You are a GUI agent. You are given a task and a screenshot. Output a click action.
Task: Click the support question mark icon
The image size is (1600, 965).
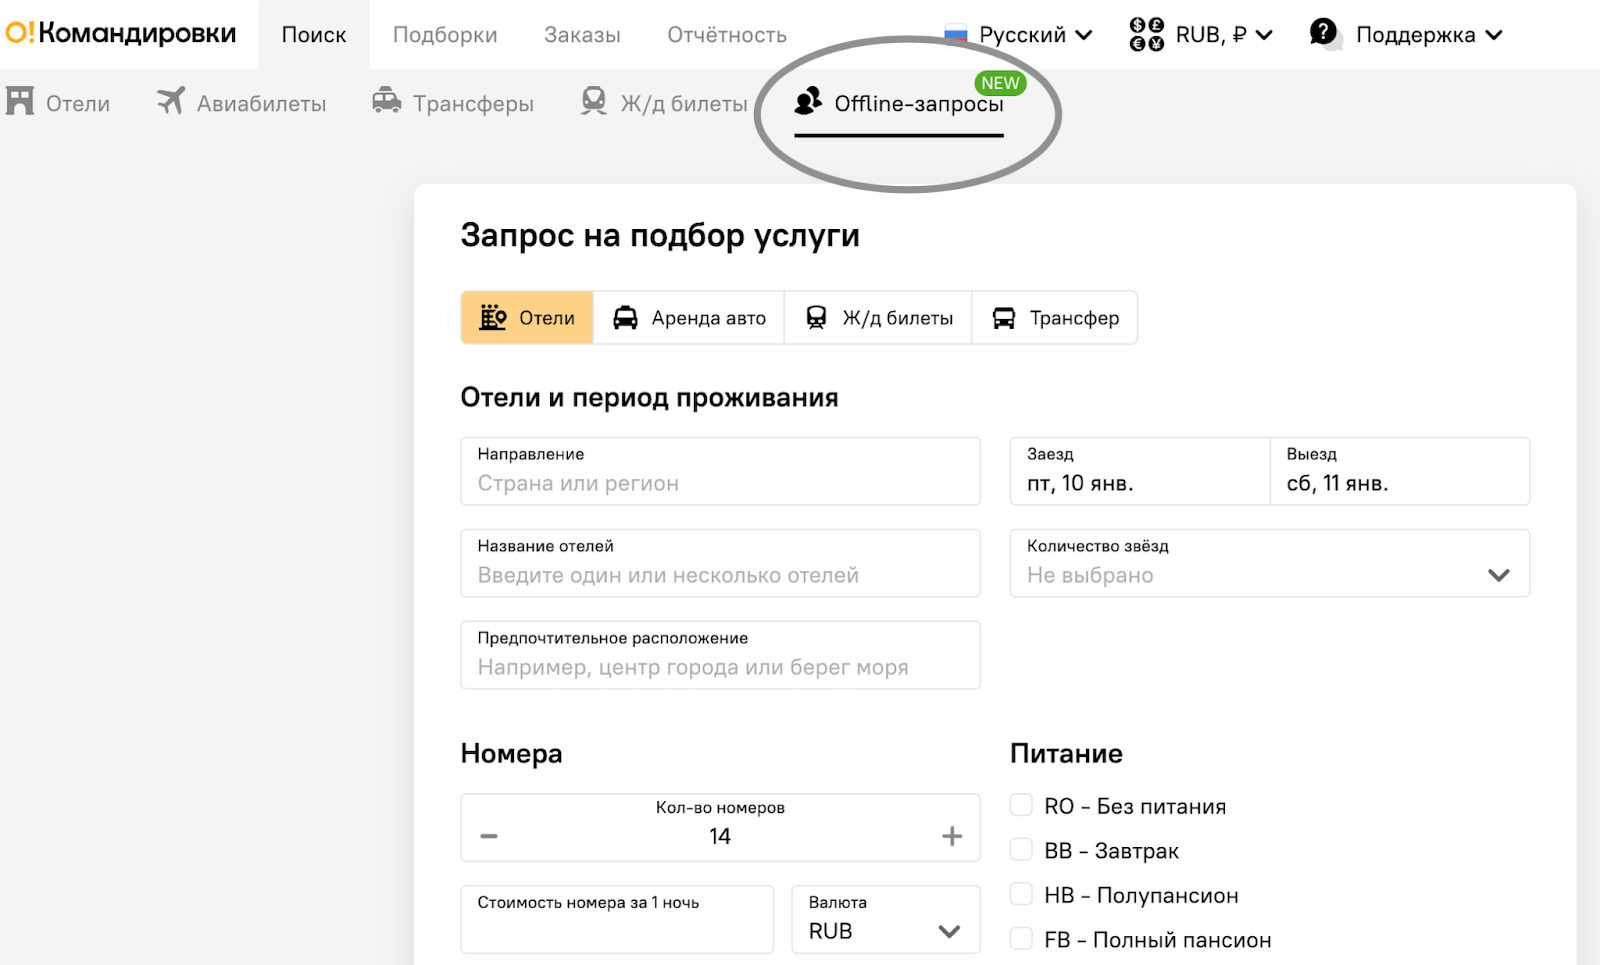pos(1324,33)
